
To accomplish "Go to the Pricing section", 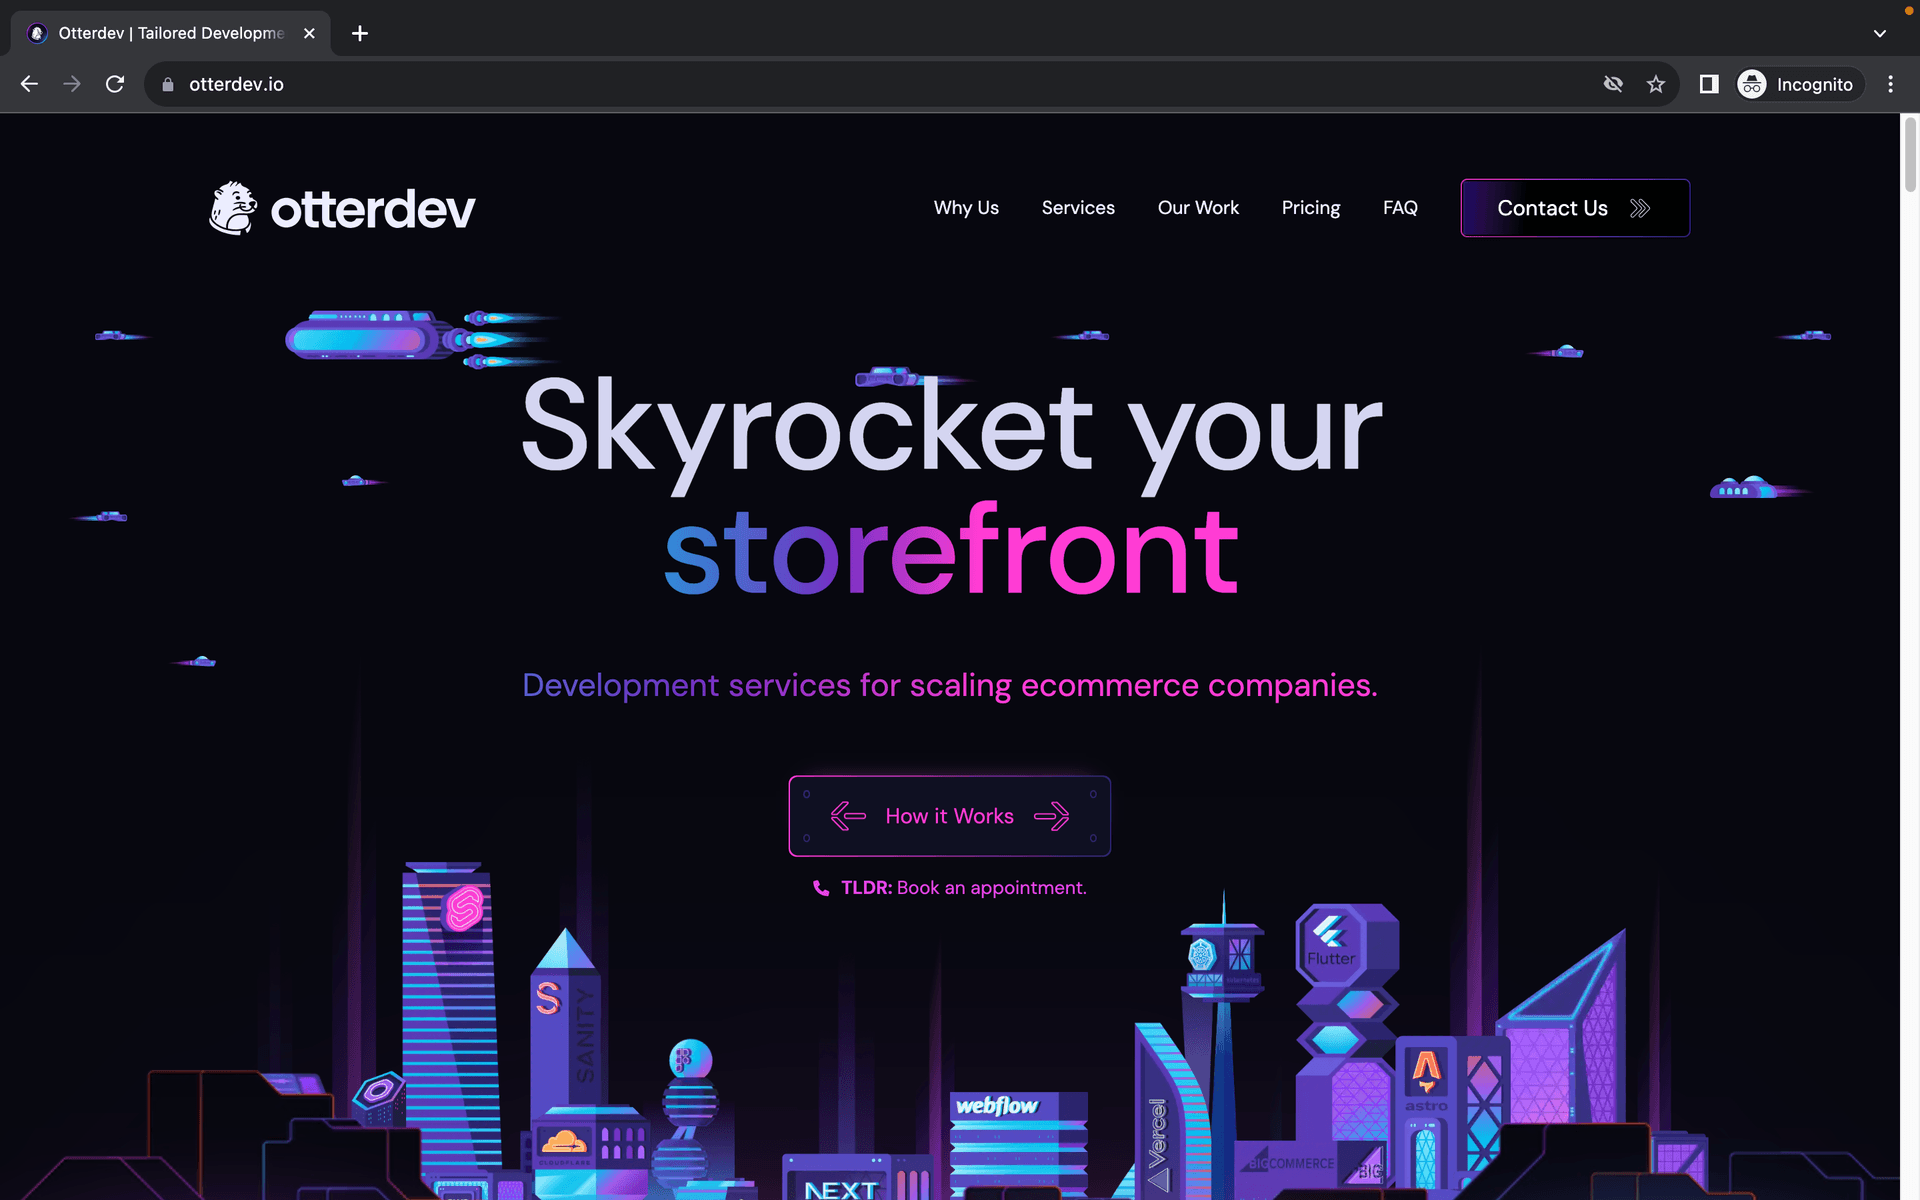I will click(1311, 208).
